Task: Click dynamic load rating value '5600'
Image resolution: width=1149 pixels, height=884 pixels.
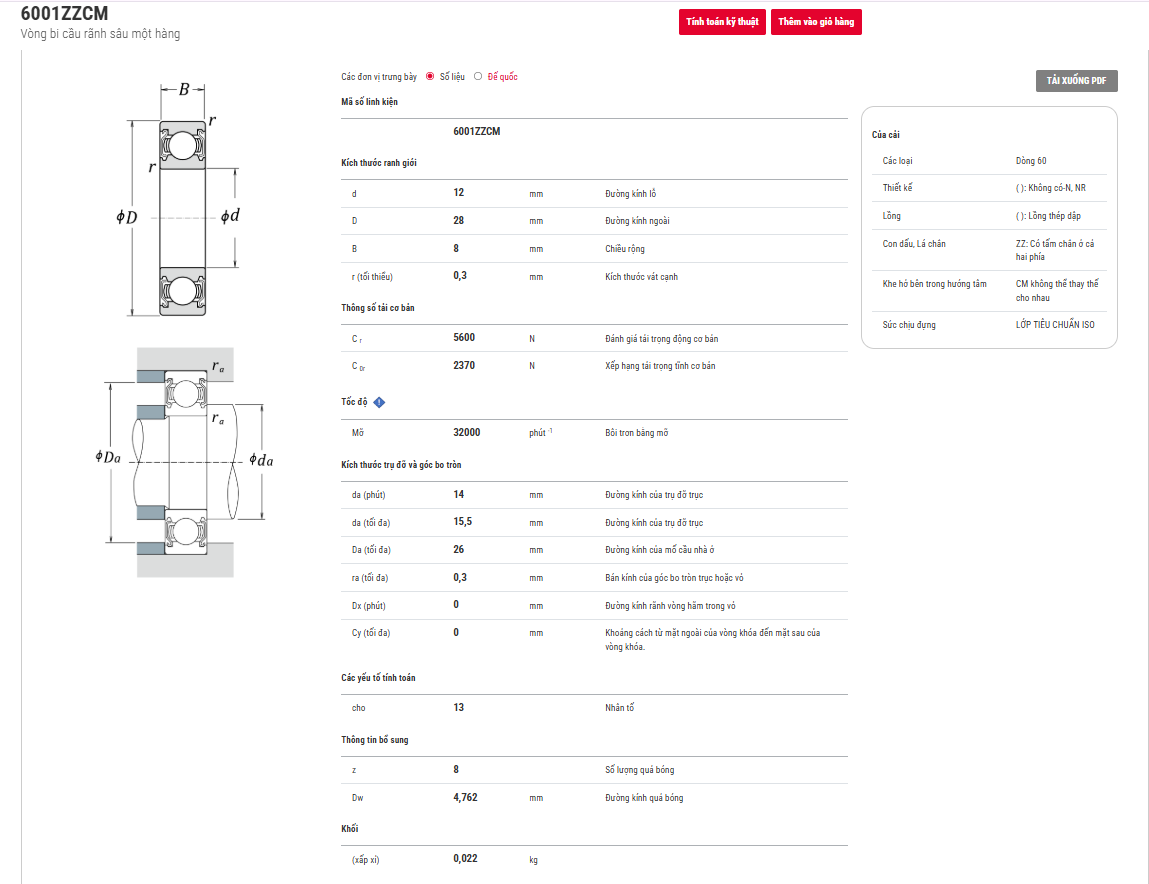Action: coord(464,338)
